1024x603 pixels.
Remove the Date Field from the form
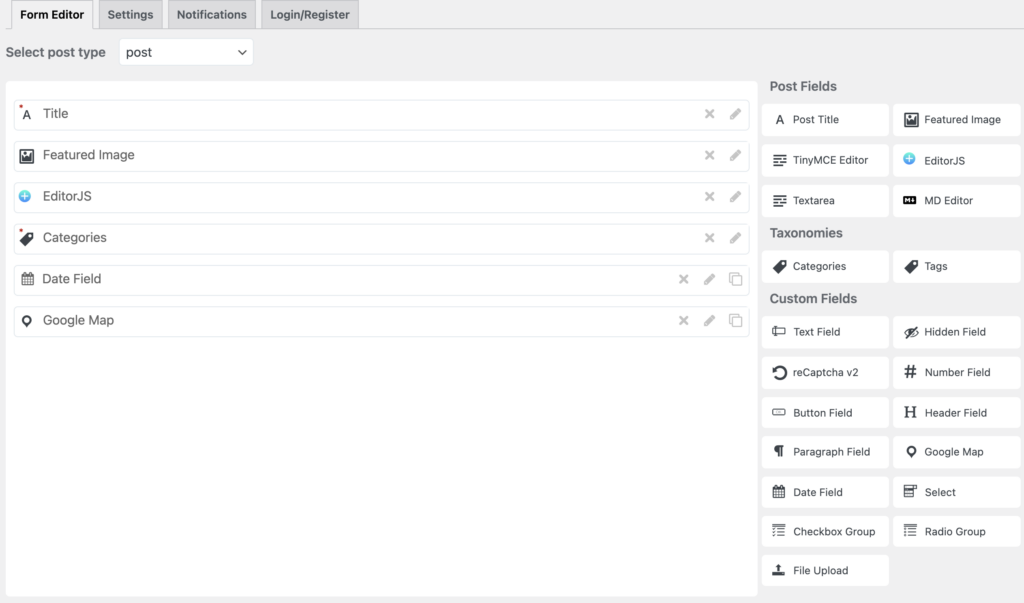(684, 279)
